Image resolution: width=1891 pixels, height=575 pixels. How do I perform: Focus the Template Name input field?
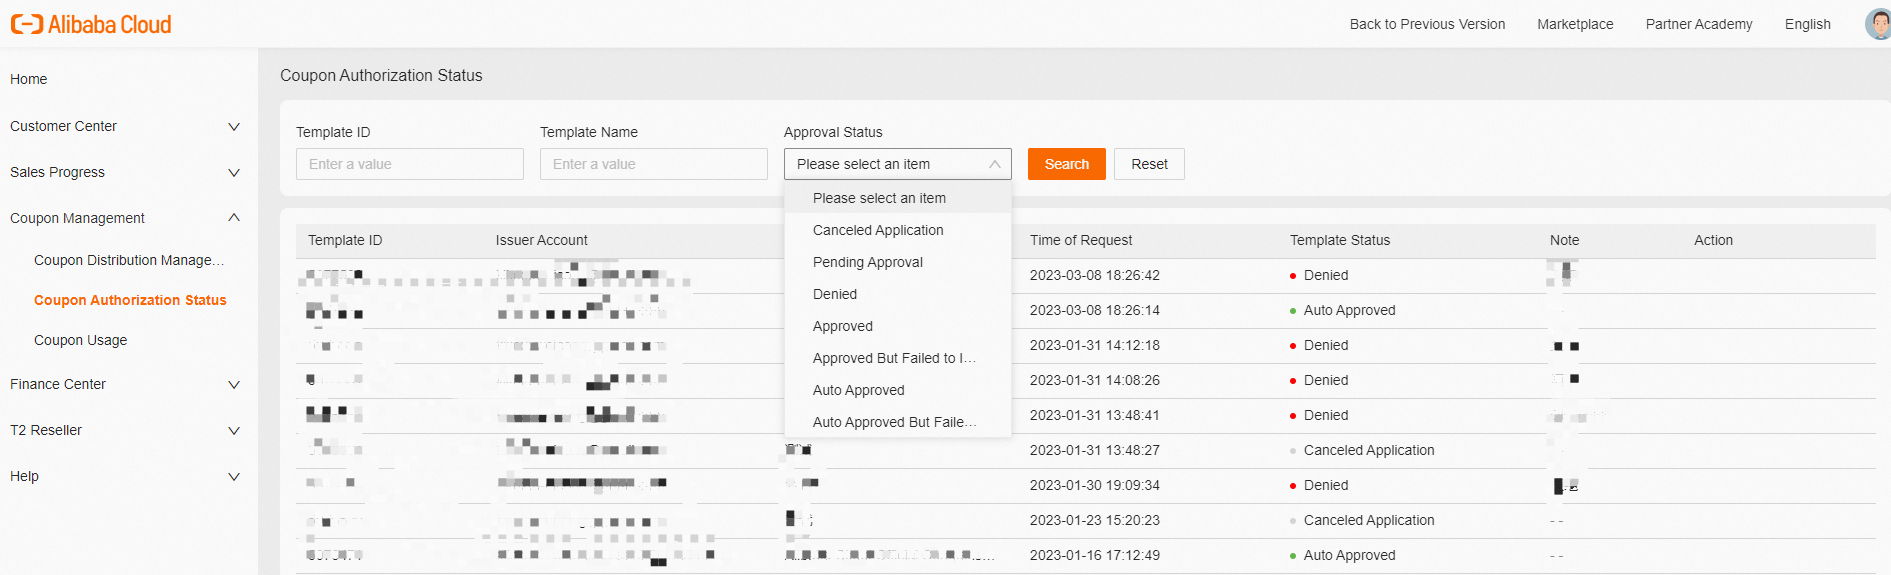pyautogui.click(x=654, y=164)
